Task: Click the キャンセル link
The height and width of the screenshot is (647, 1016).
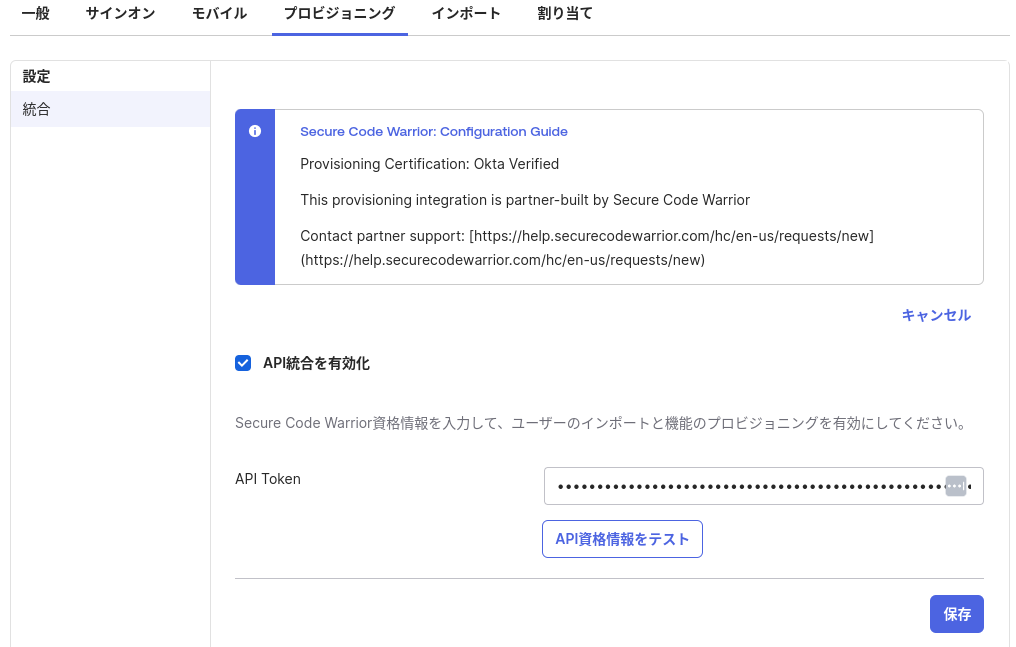Action: click(x=936, y=315)
